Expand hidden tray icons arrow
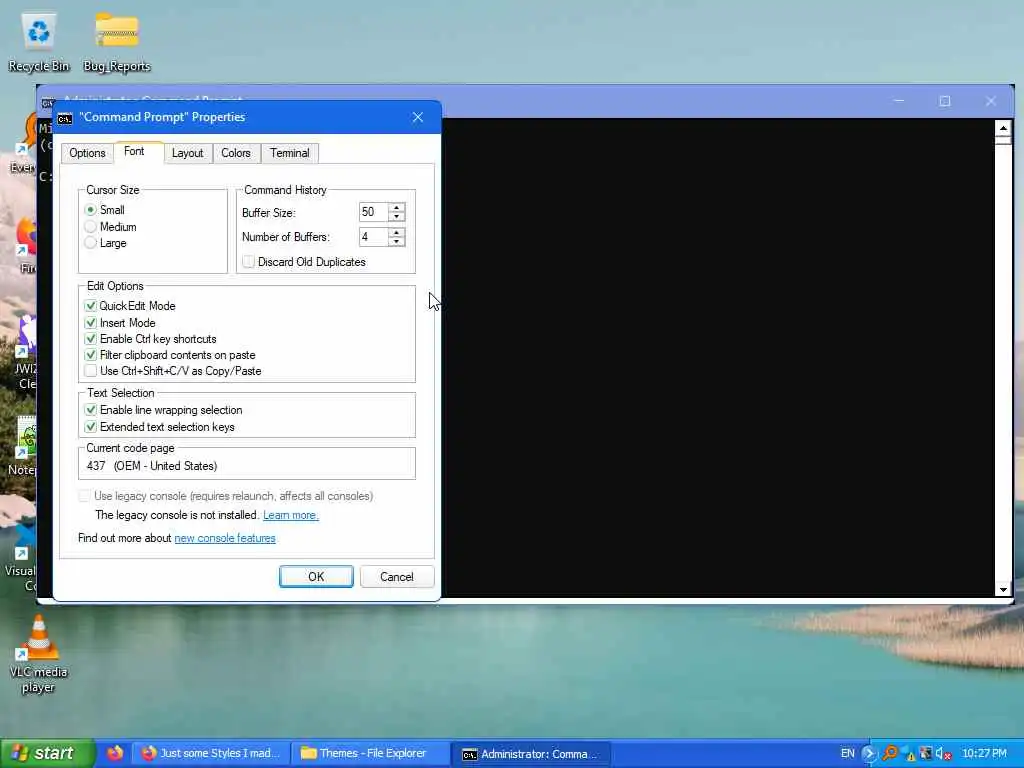Screen dimensions: 1024x768 (869, 754)
